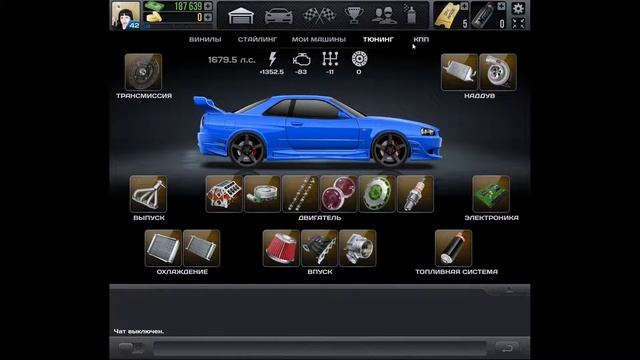This screenshot has width=640, height=360.
Task: Select the transmission brake disc part
Action: 143,72
